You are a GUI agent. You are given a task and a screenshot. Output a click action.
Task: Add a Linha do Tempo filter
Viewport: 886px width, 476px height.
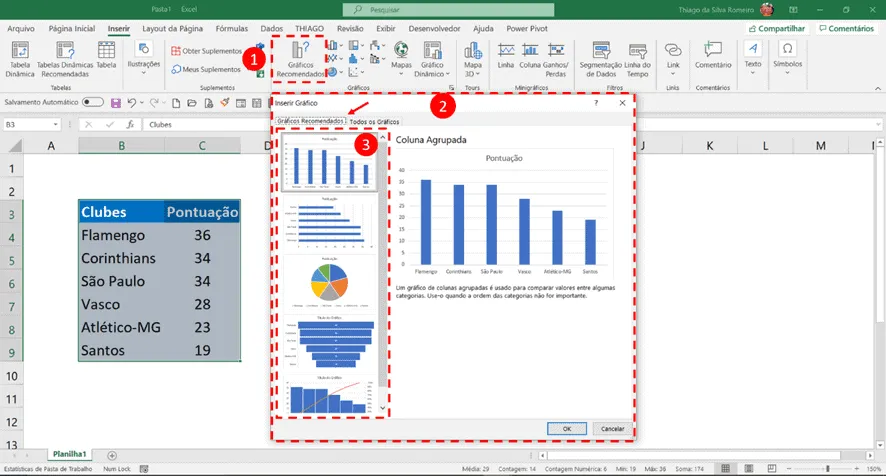point(637,59)
